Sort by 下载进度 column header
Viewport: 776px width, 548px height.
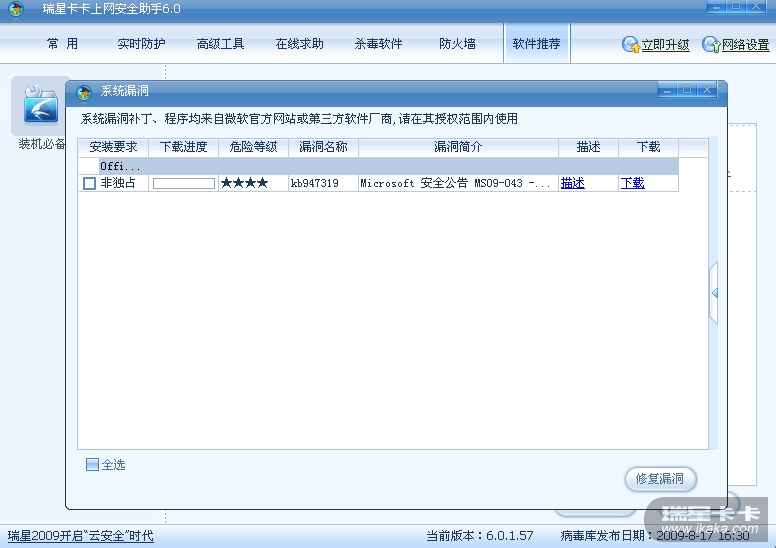(184, 147)
